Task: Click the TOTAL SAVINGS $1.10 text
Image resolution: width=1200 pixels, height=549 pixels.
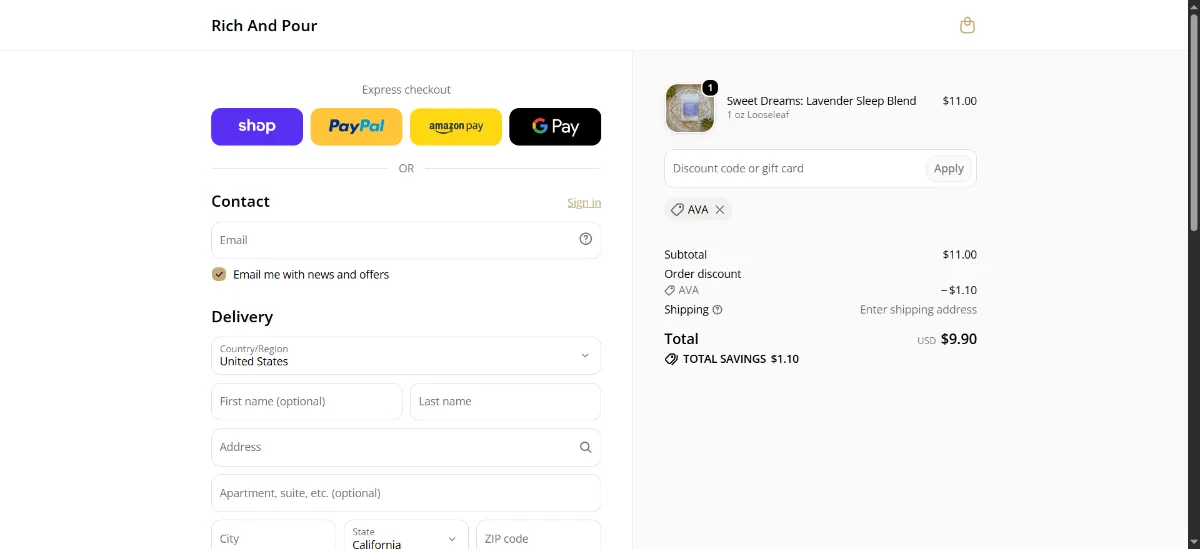Action: [741, 359]
